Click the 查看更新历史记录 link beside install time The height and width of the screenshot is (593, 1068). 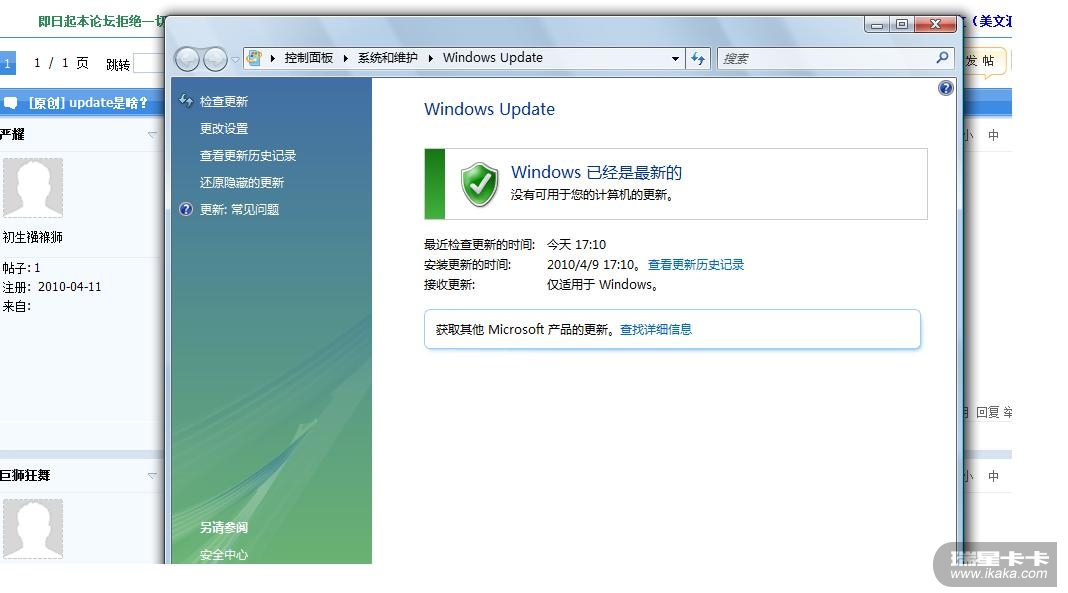pyautogui.click(x=695, y=265)
